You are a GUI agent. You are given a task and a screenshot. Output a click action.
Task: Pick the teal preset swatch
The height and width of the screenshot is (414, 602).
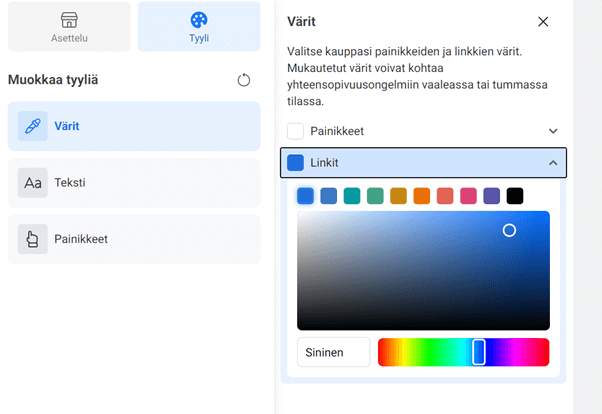(352, 196)
